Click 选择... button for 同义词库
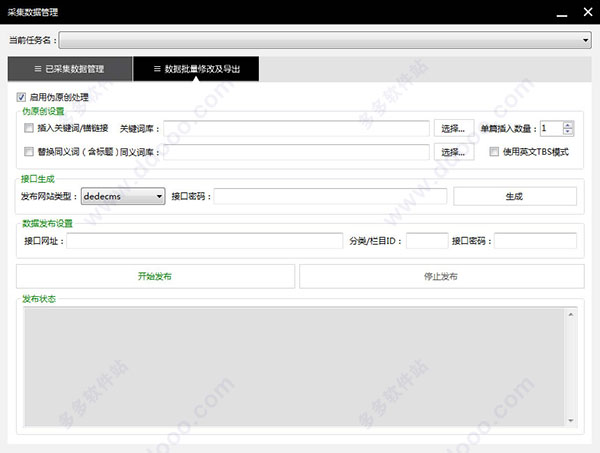The height and width of the screenshot is (453, 600). pyautogui.click(x=453, y=152)
